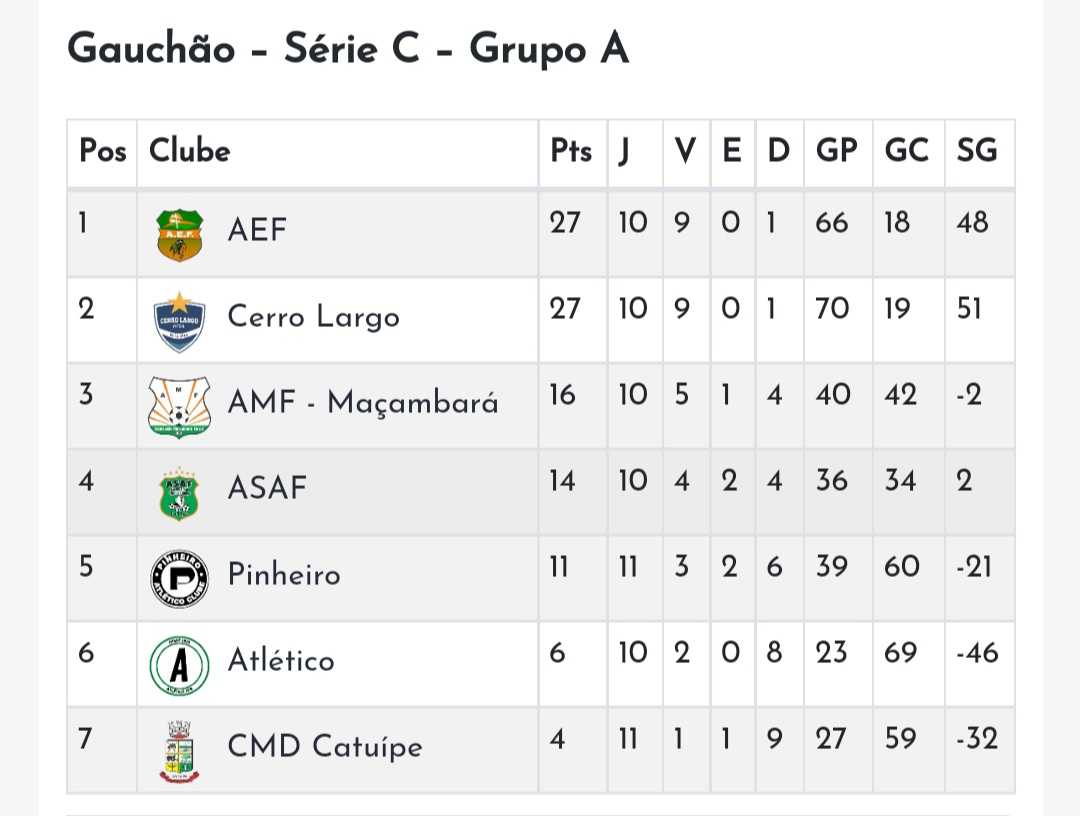This screenshot has width=1080, height=816.
Task: Open the Cerro Largo team name
Action: [313, 317]
